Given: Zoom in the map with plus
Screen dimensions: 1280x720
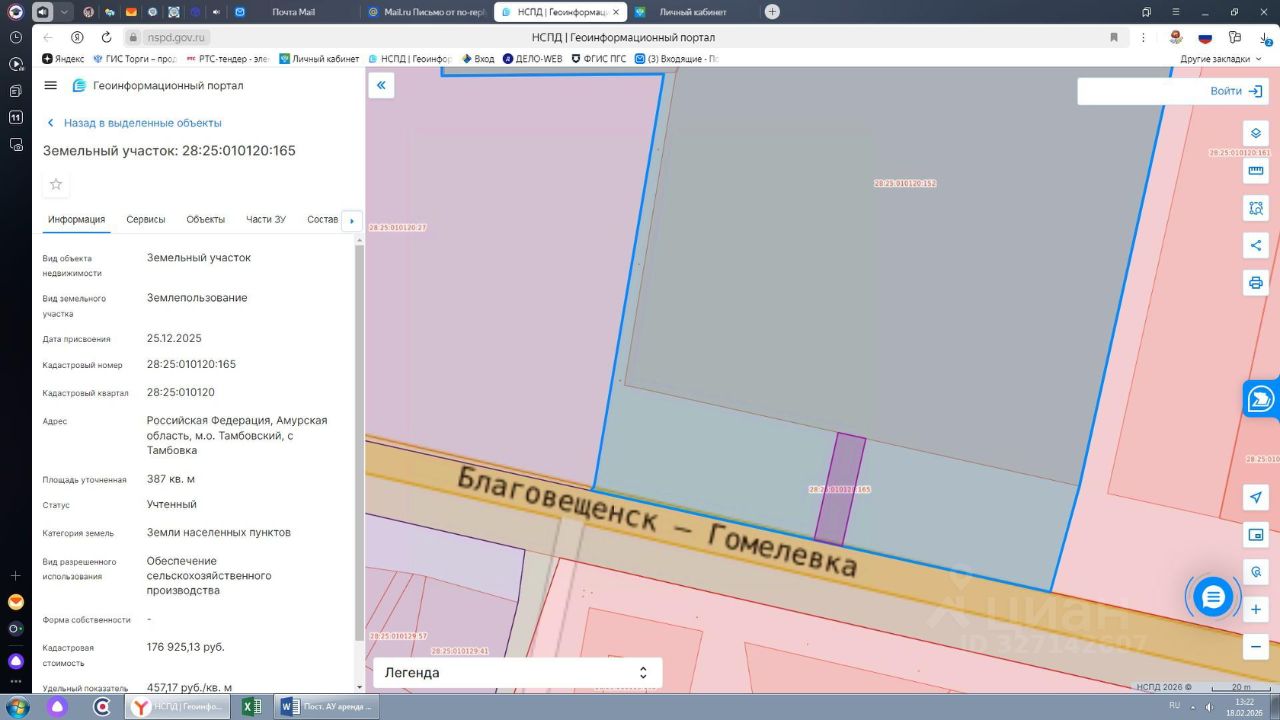Looking at the screenshot, I should (1256, 609).
